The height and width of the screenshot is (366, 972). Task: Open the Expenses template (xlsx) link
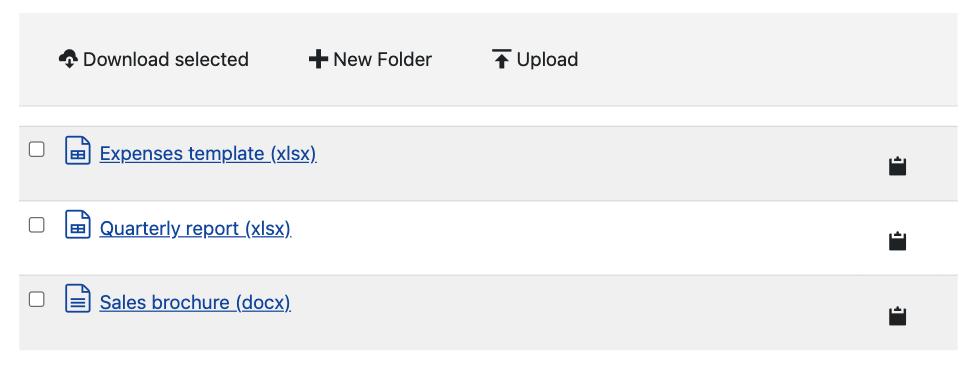[x=208, y=153]
